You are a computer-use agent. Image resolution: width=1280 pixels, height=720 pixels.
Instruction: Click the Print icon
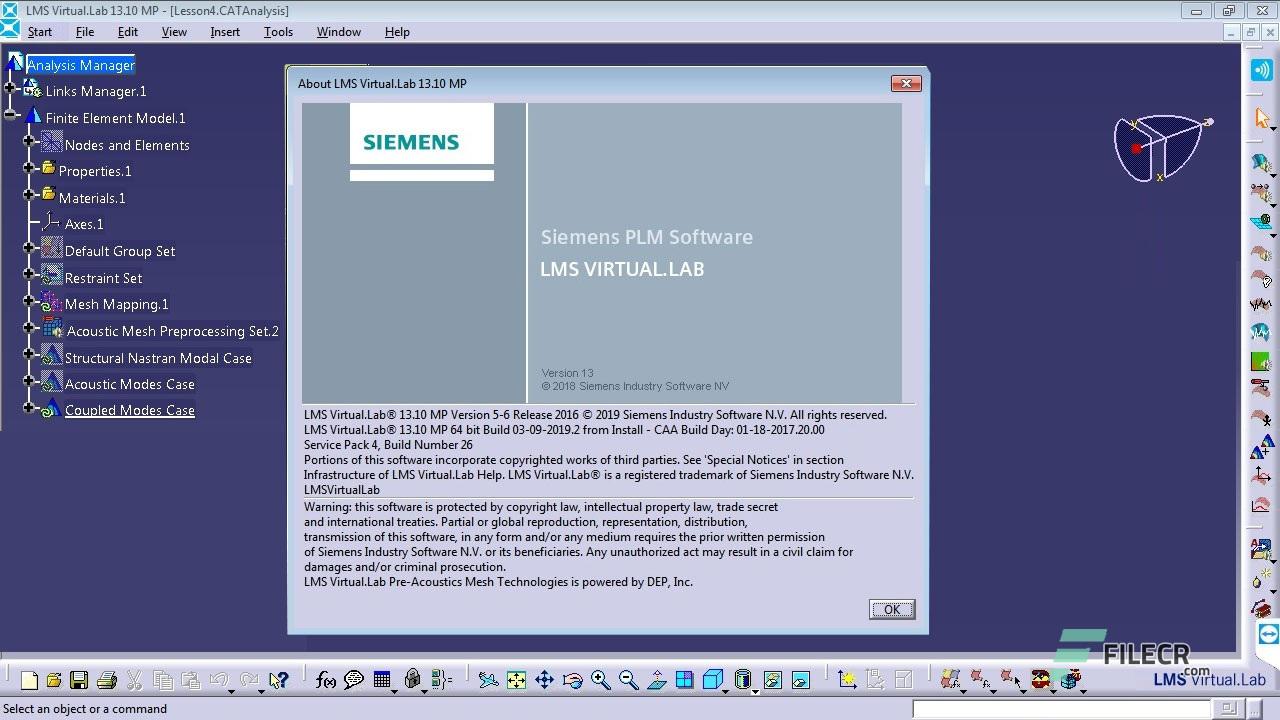[107, 681]
